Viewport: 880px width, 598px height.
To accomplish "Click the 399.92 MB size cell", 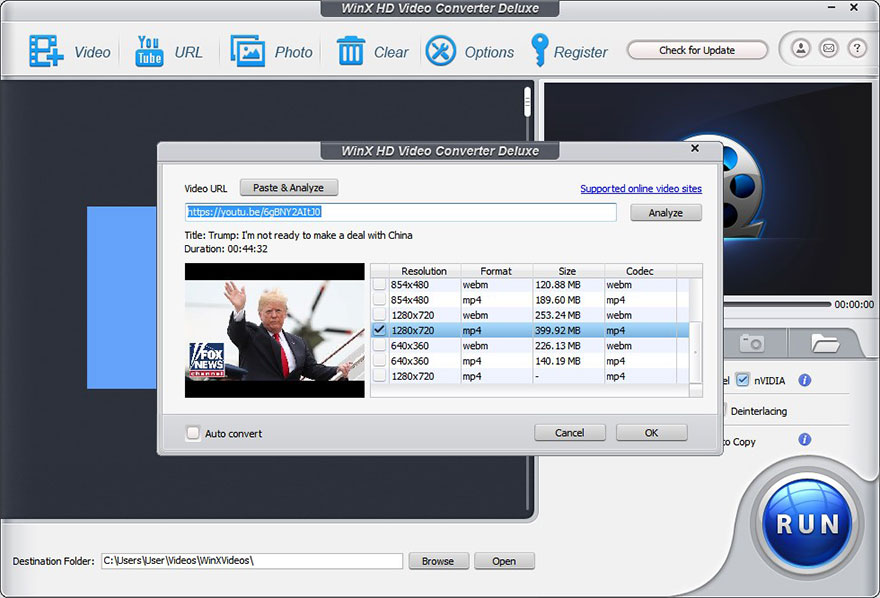I will [x=568, y=330].
